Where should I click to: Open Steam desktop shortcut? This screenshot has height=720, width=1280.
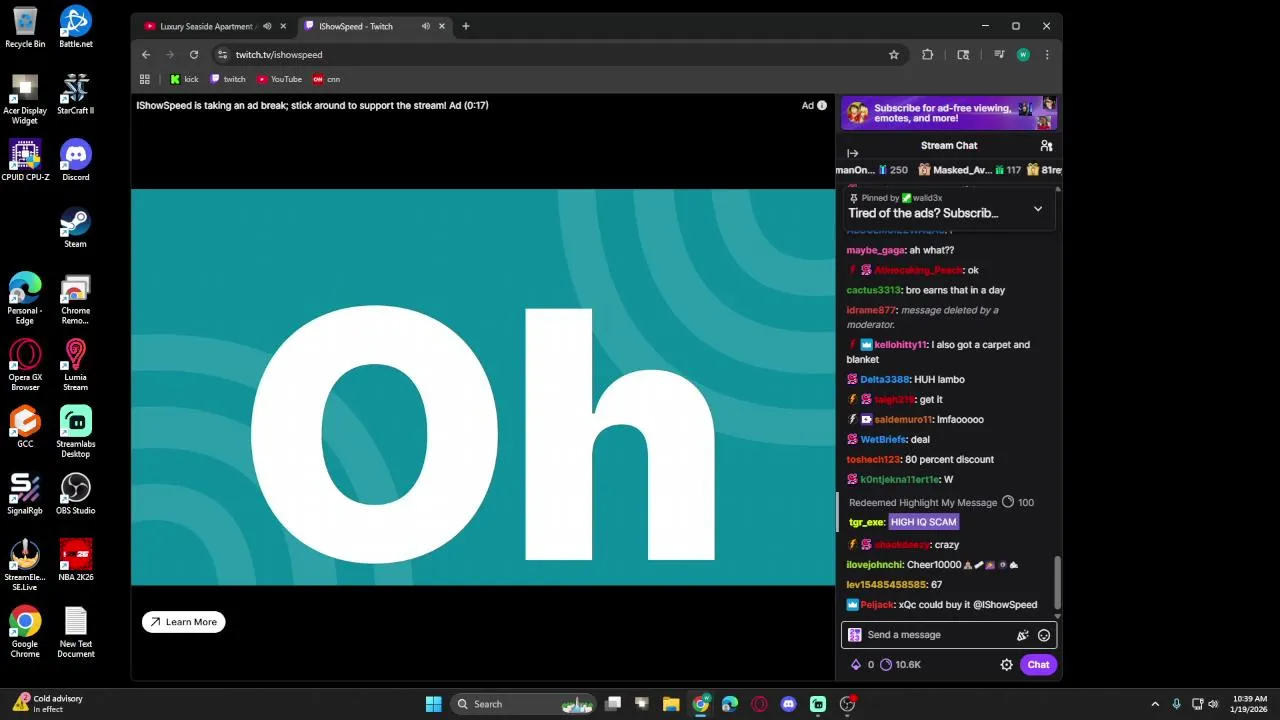[76, 227]
